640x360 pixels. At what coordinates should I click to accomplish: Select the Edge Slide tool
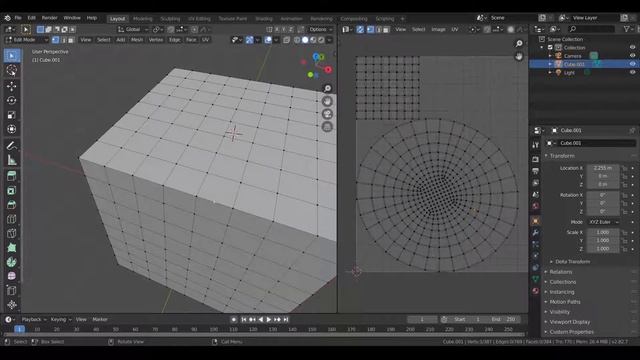click(x=12, y=291)
